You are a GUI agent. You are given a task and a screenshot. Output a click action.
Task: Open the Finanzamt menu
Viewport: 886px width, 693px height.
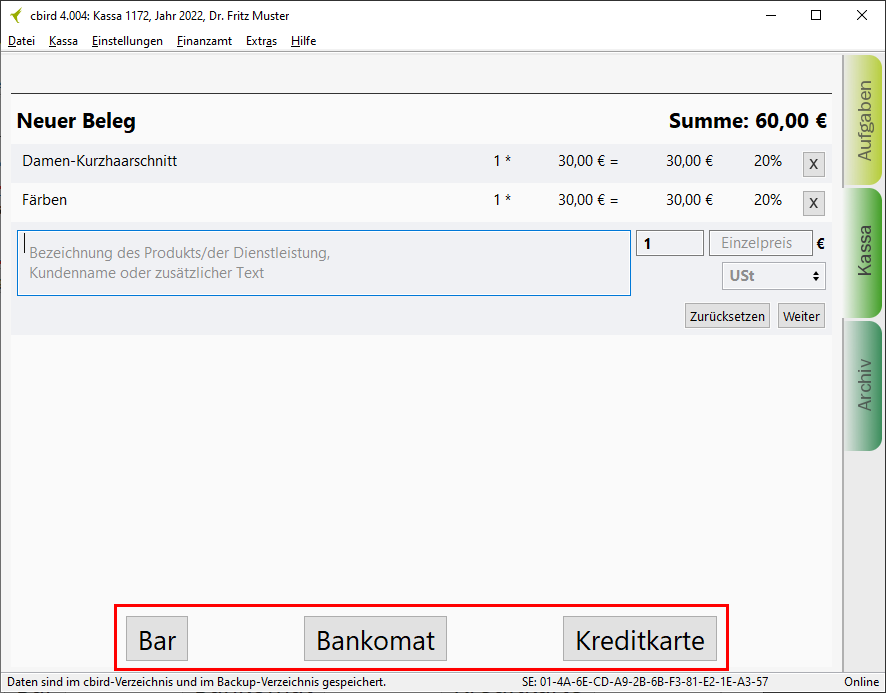click(x=204, y=41)
